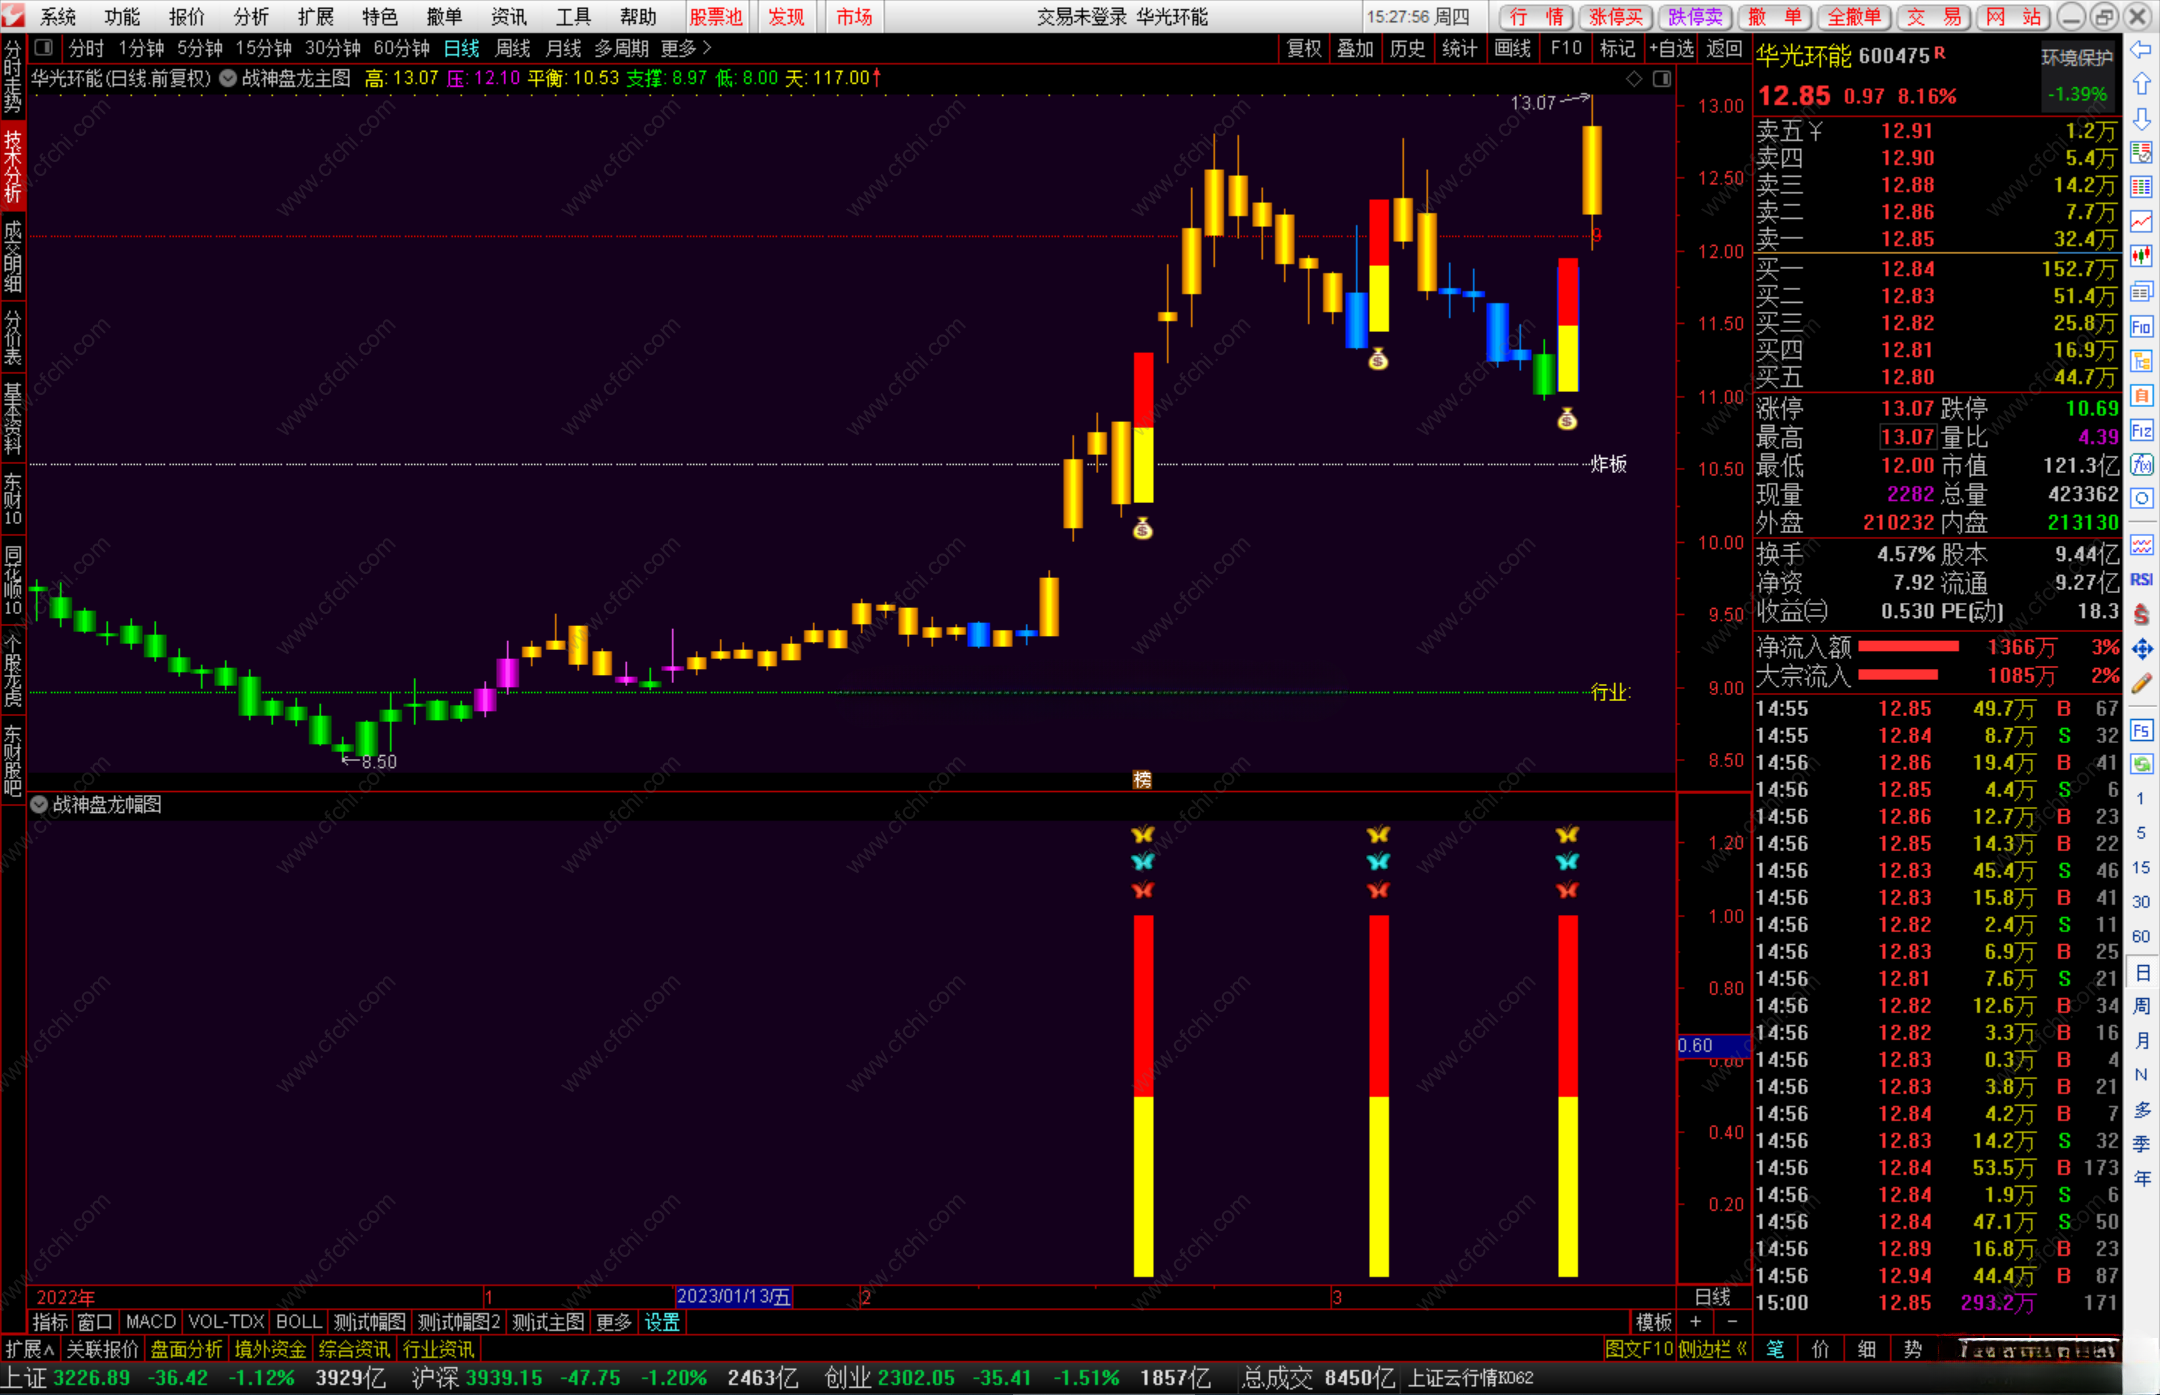Click the 2023/01/13 date marker on timeline
The image size is (2160, 1395).
734,1297
